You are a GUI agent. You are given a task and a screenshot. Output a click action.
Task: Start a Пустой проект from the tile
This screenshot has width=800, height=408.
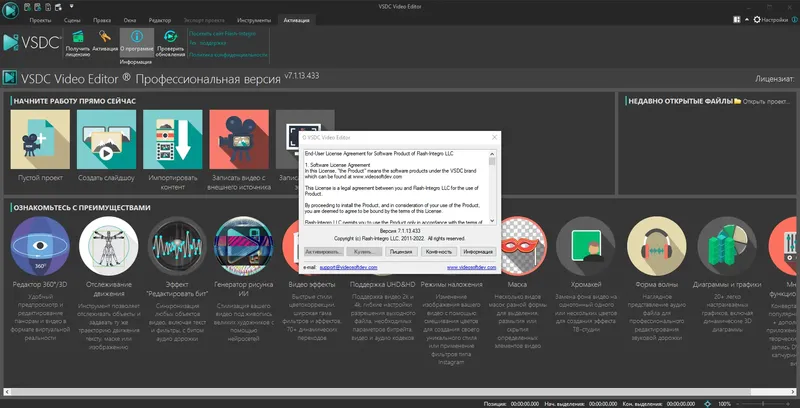pos(40,139)
